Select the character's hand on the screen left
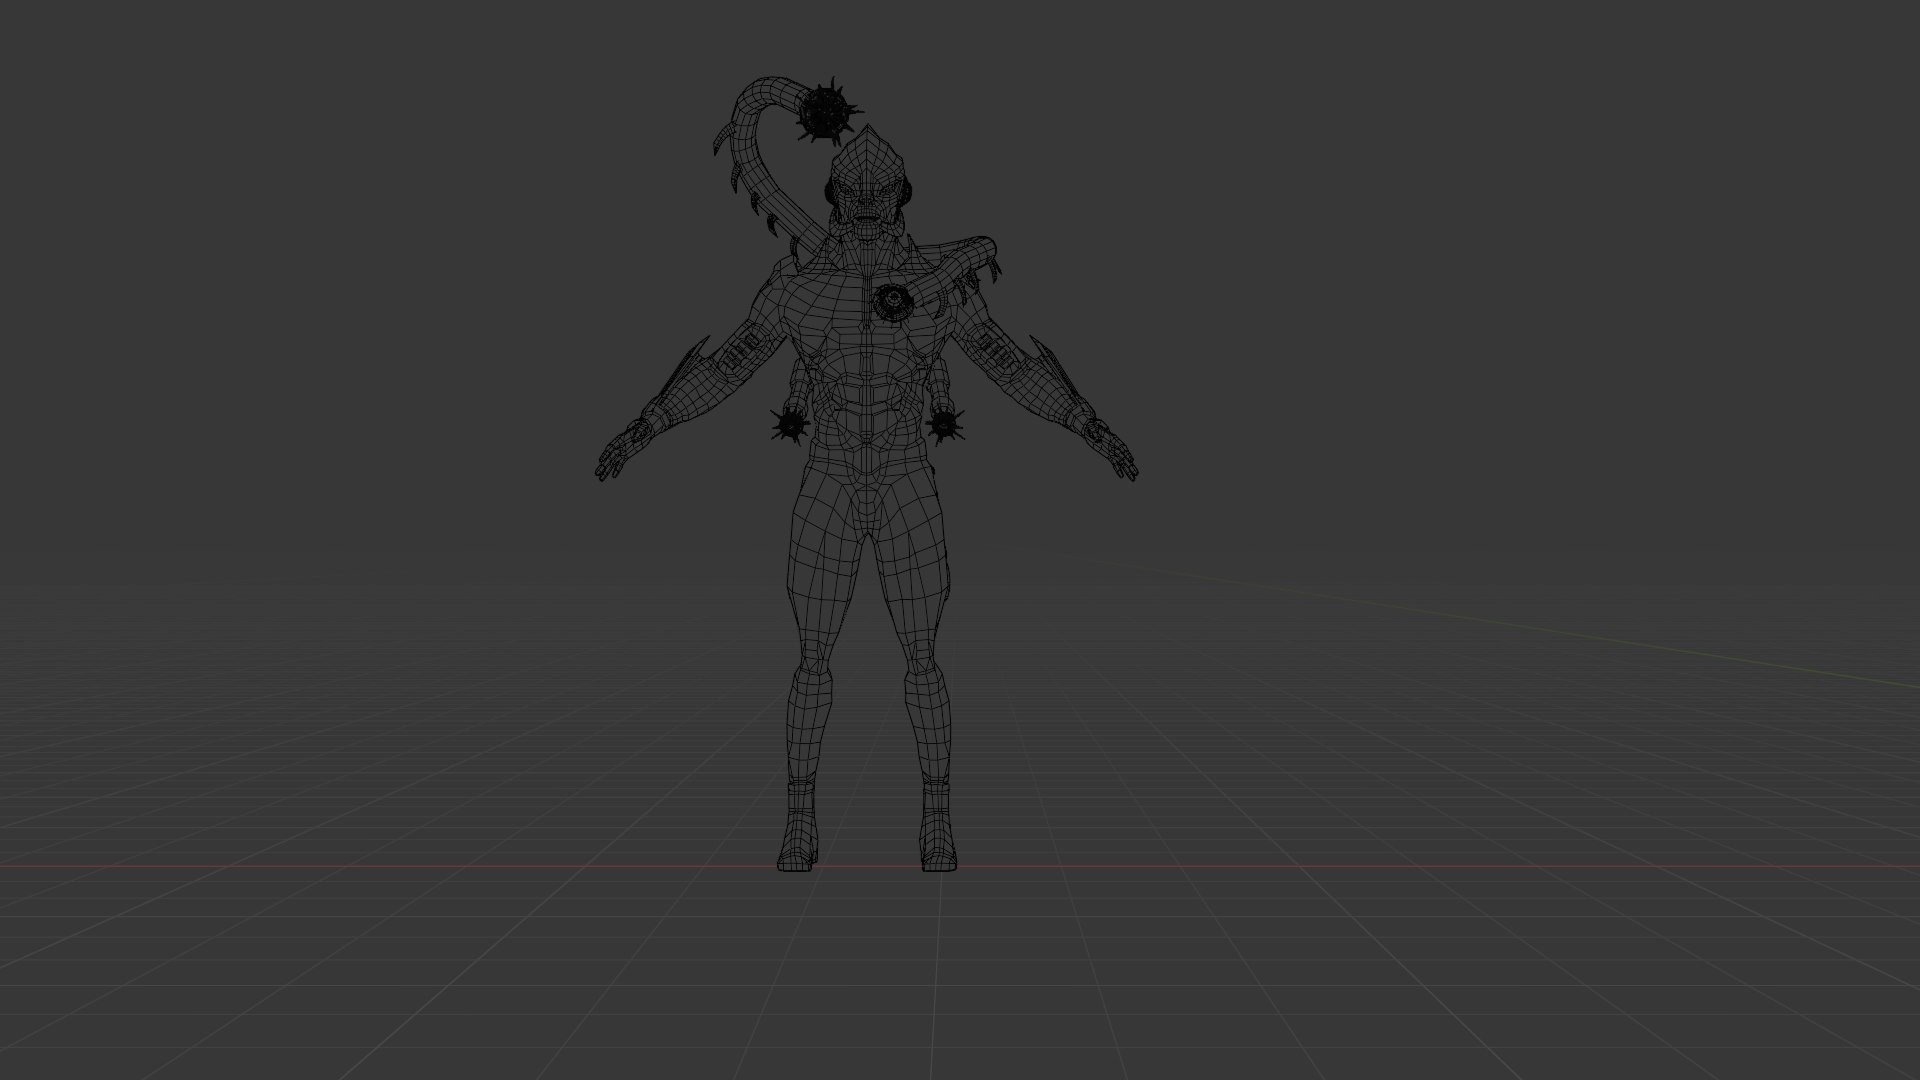The image size is (1920, 1080). (x=624, y=452)
